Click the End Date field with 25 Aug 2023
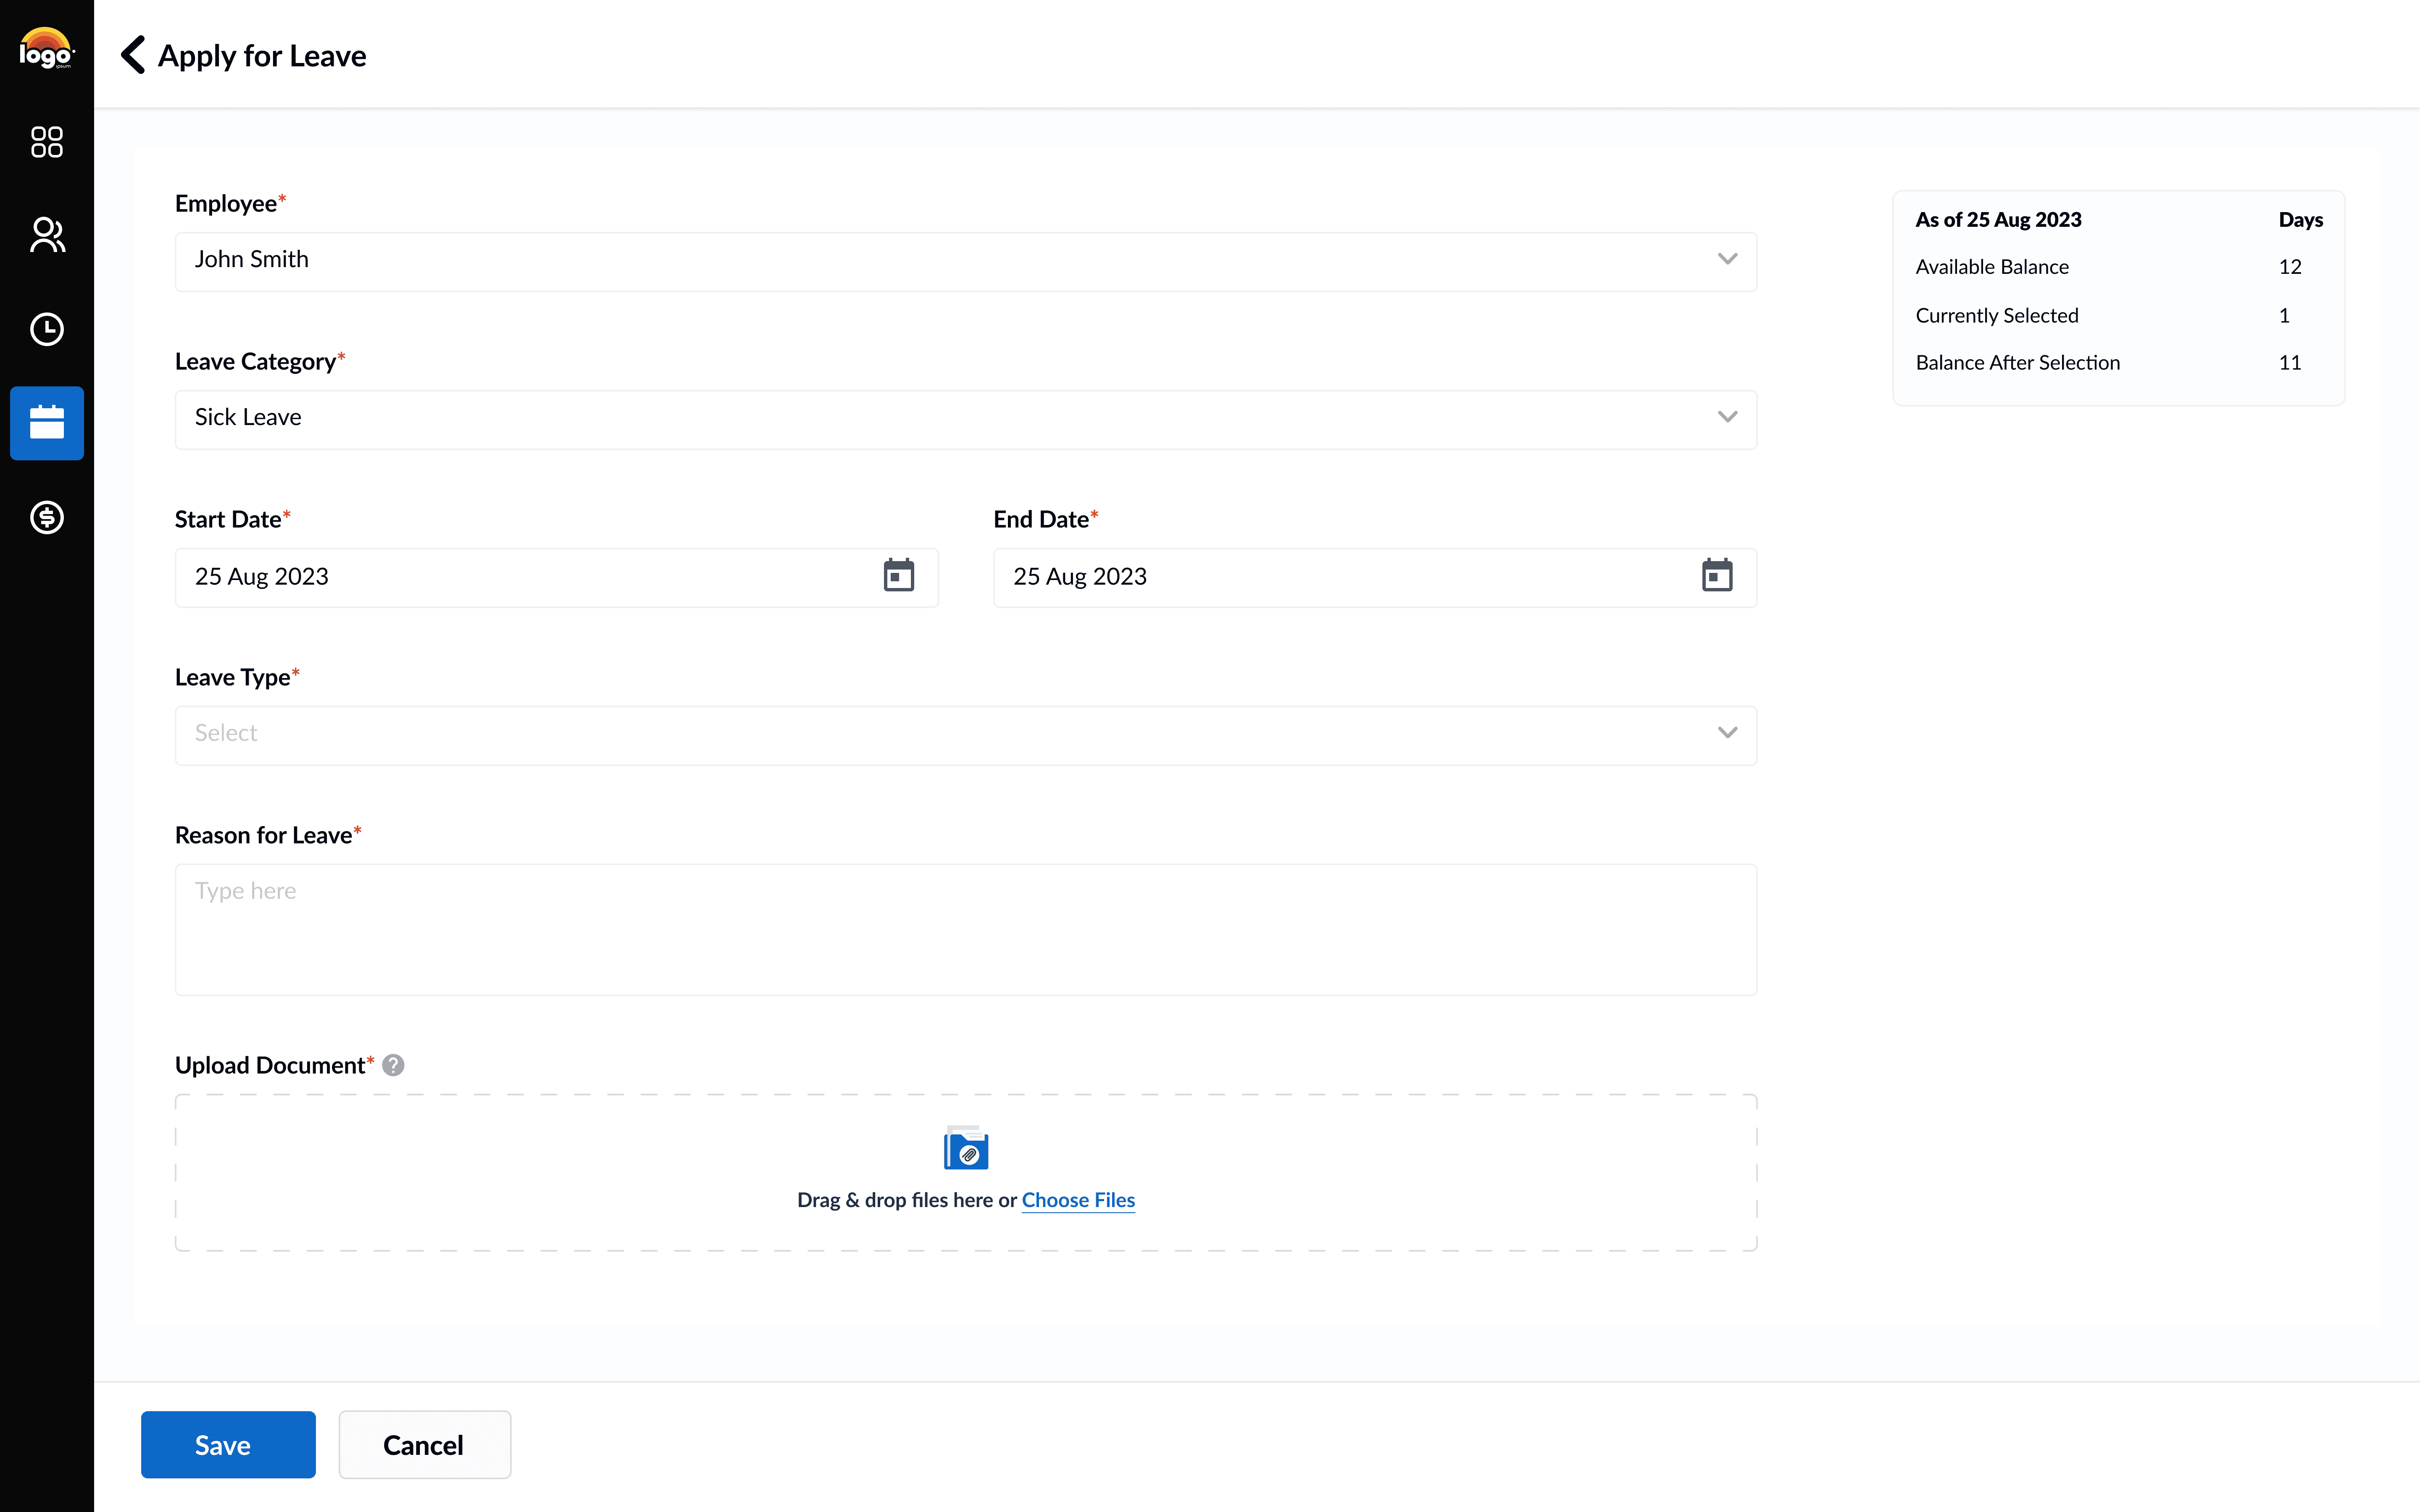Image resolution: width=2420 pixels, height=1512 pixels. click(x=1375, y=578)
